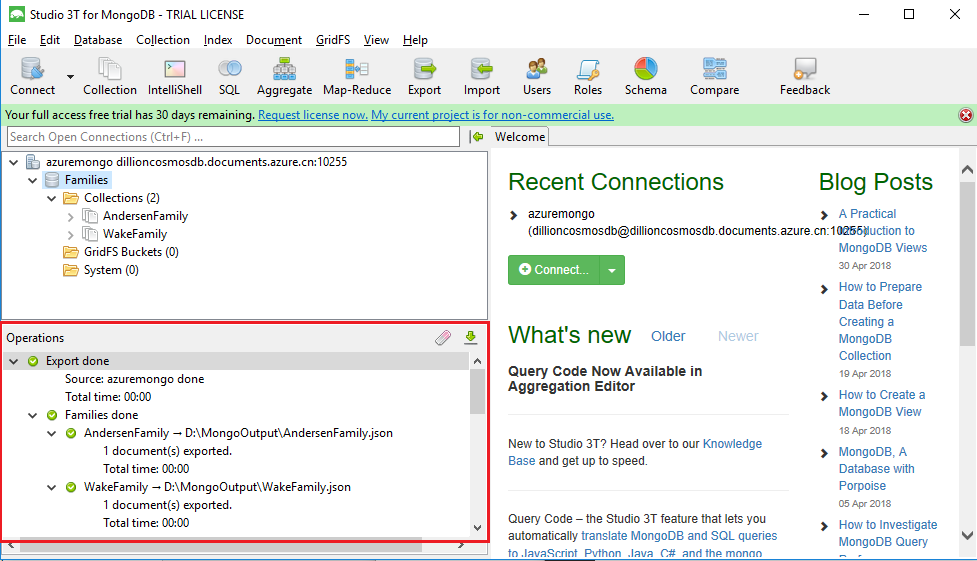Open the GridFS menu
This screenshot has width=977, height=561.
coord(333,40)
